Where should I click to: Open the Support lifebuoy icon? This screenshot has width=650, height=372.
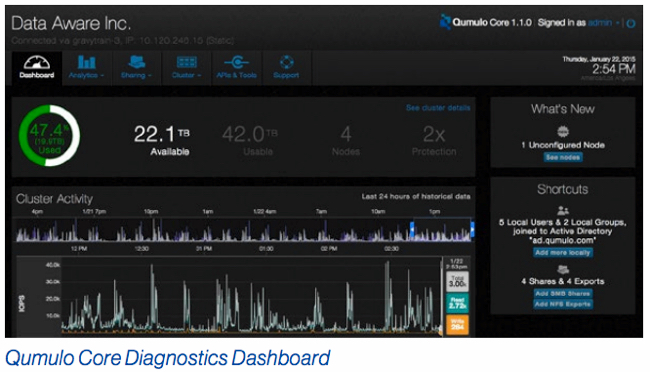(286, 62)
